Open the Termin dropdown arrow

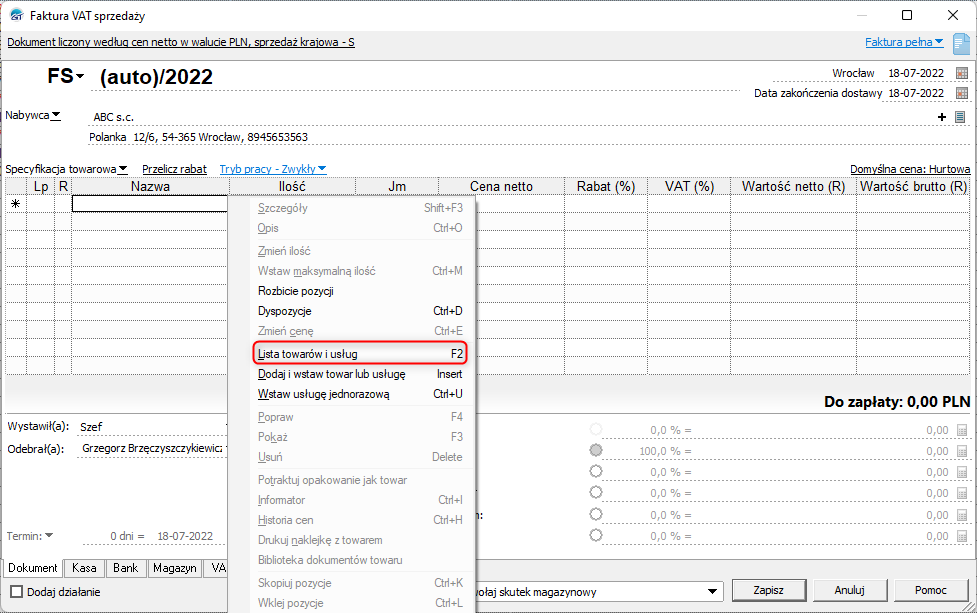click(x=49, y=536)
